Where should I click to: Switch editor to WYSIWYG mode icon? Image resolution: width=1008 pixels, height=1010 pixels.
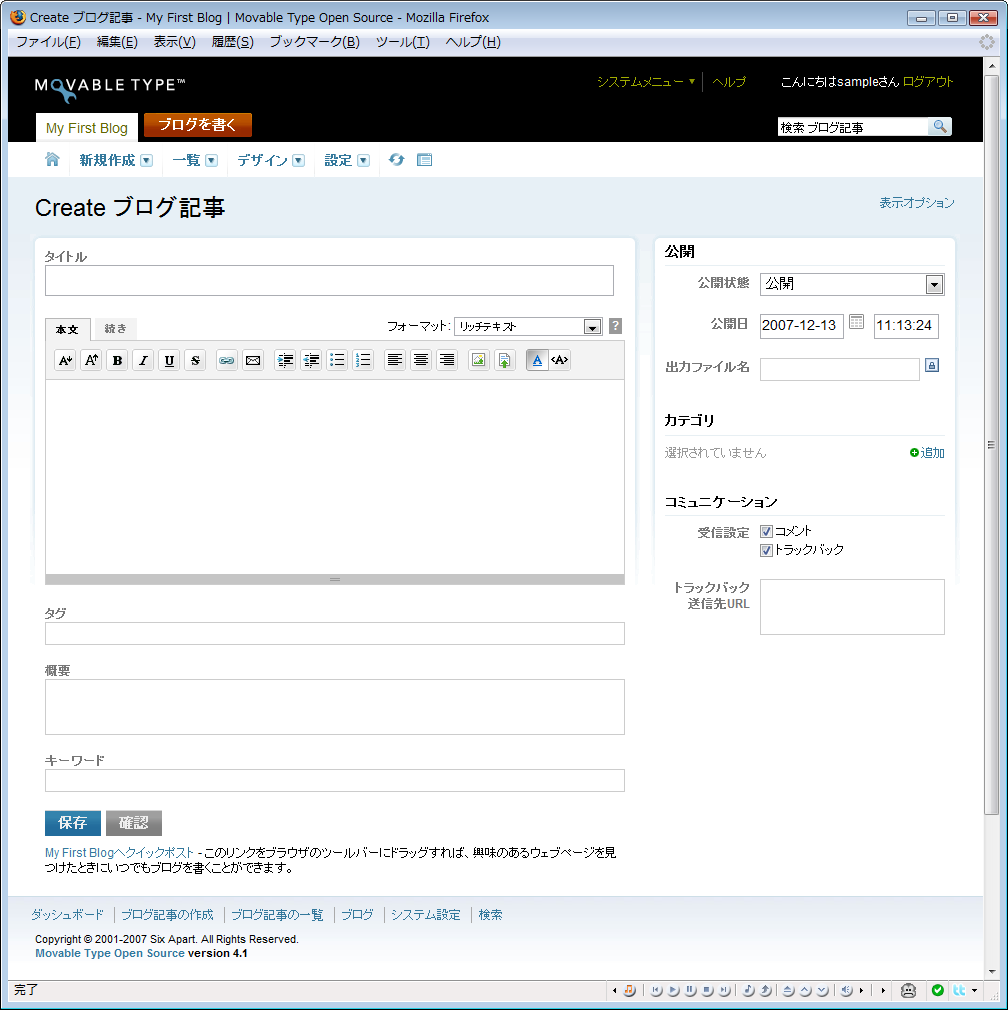click(537, 360)
